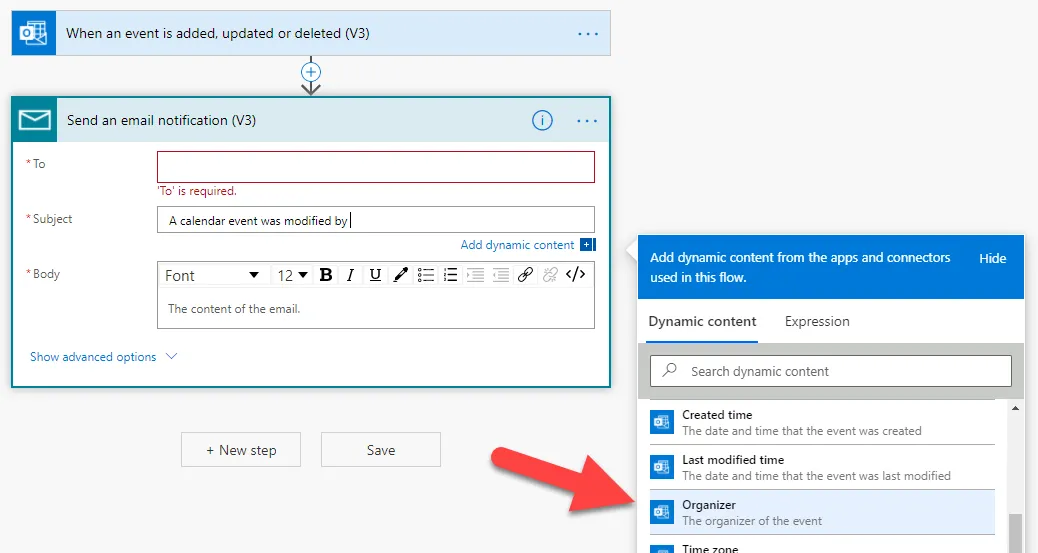Switch Body to HTML code view
The image size is (1038, 553).
tap(575, 275)
